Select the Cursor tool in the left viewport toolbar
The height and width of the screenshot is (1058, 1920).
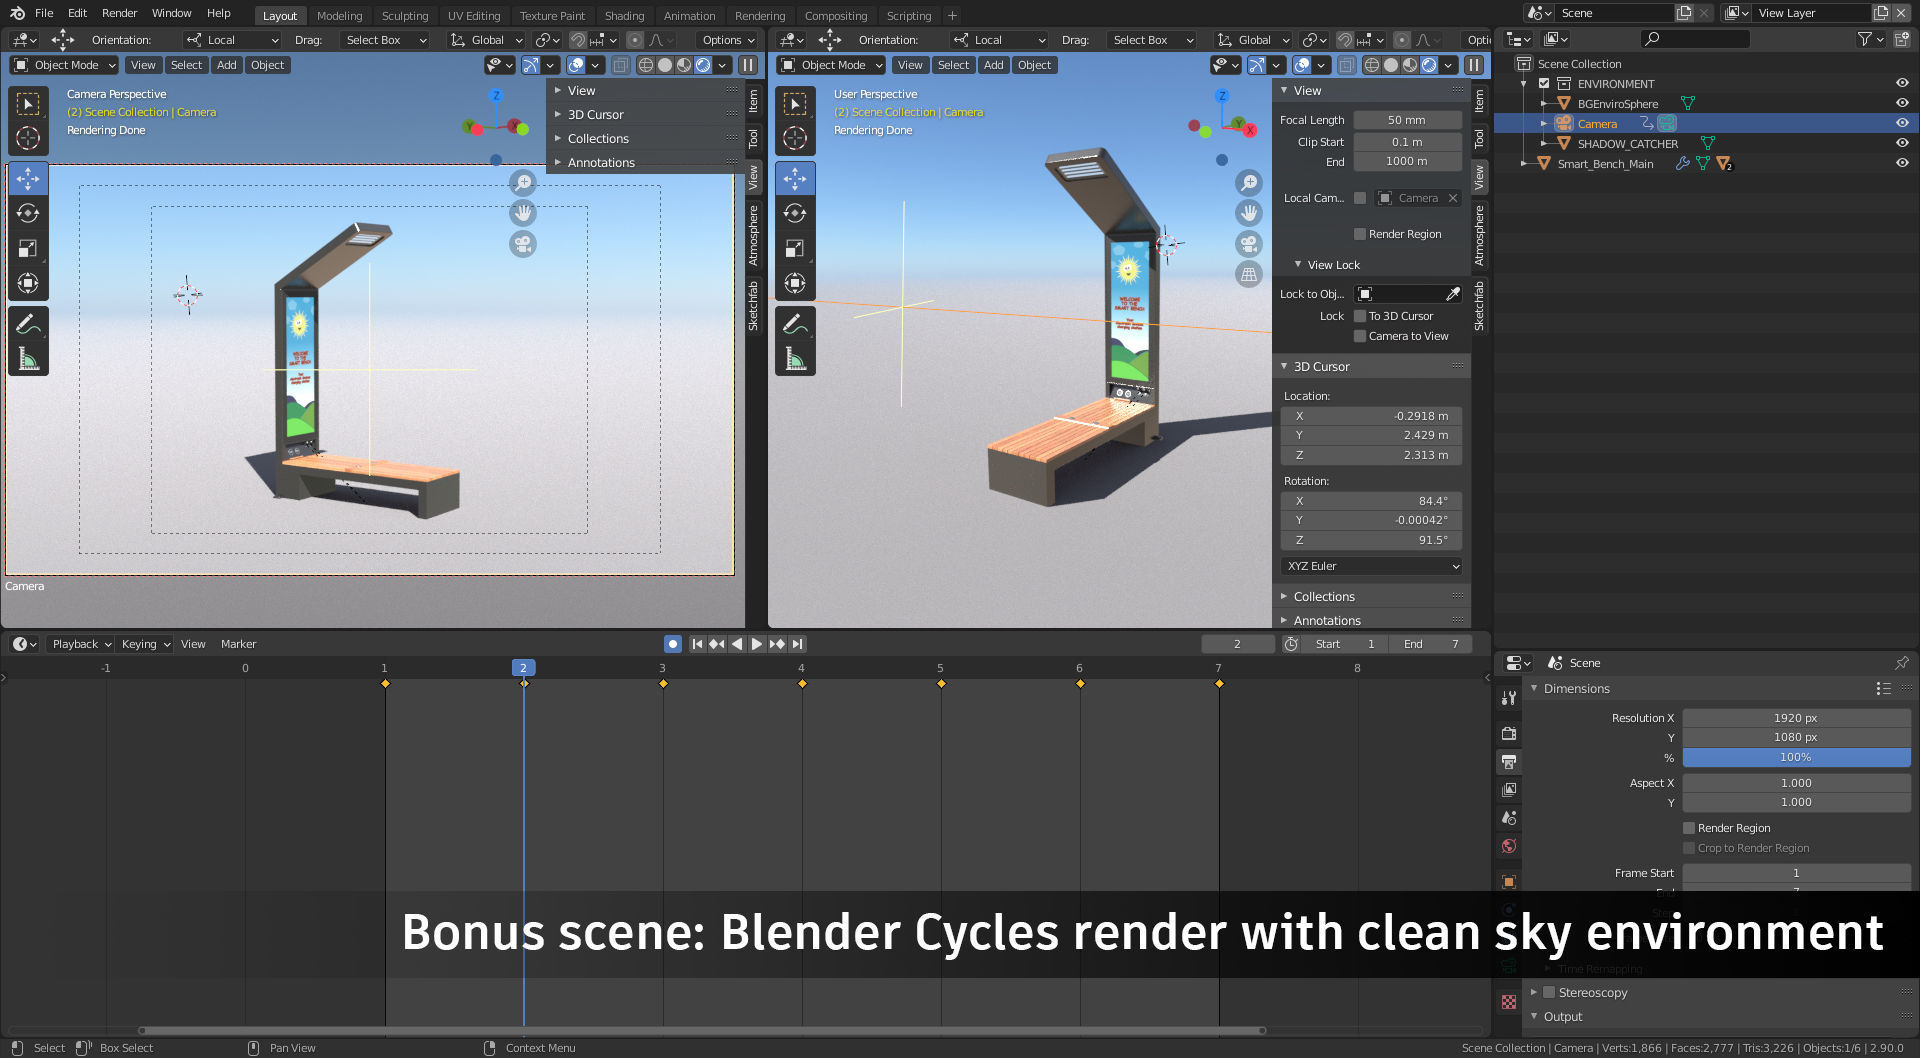pos(28,138)
